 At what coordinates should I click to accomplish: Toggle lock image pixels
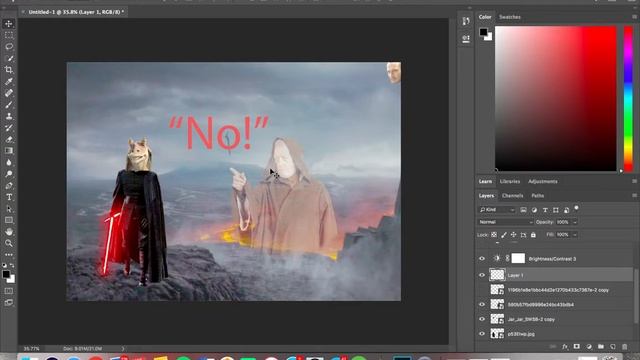[x=504, y=235]
